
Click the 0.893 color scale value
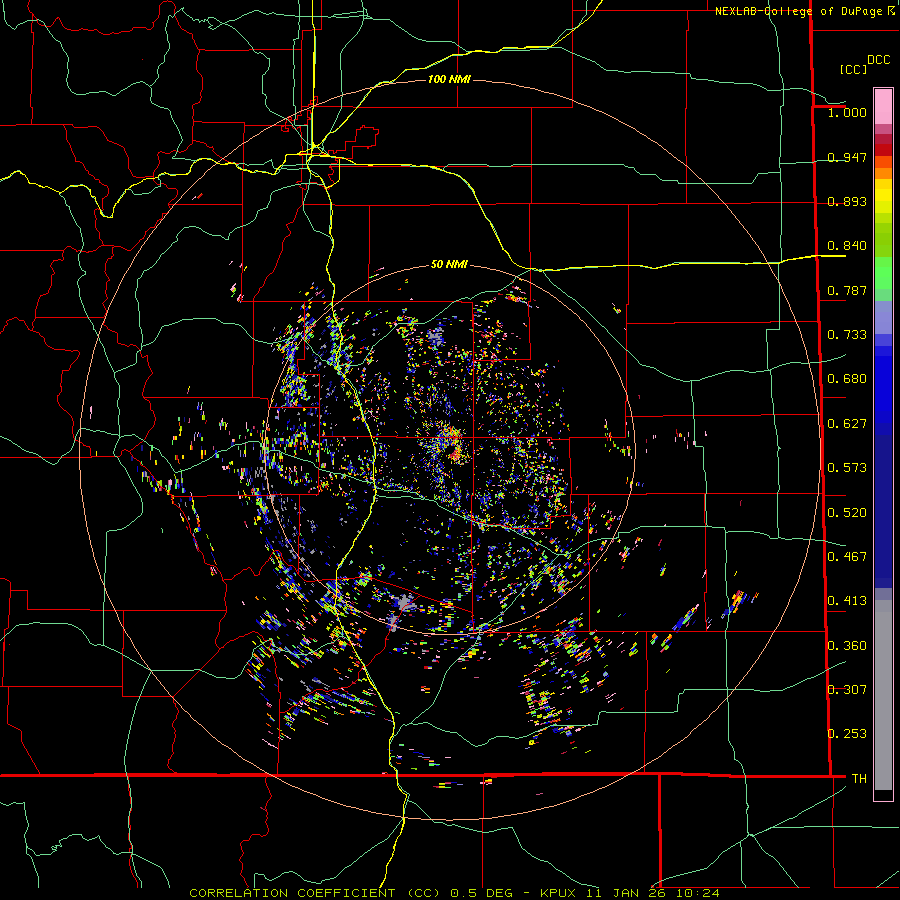pos(847,201)
